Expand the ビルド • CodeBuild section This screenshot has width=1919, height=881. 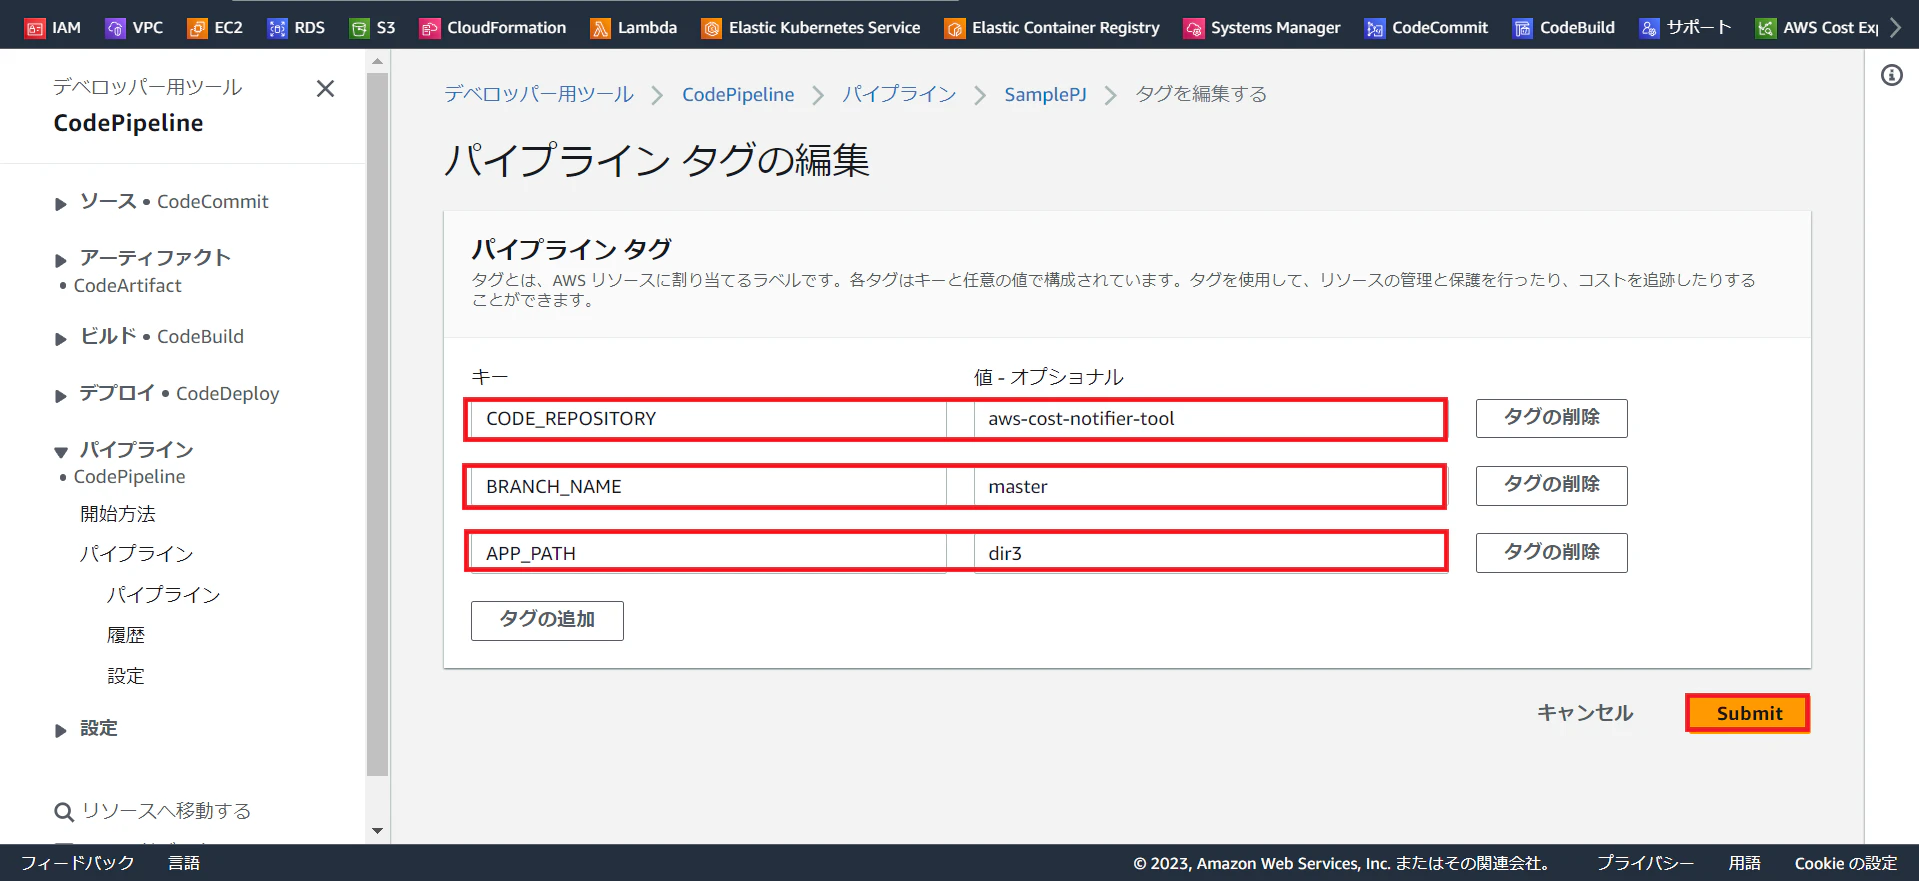coord(61,339)
